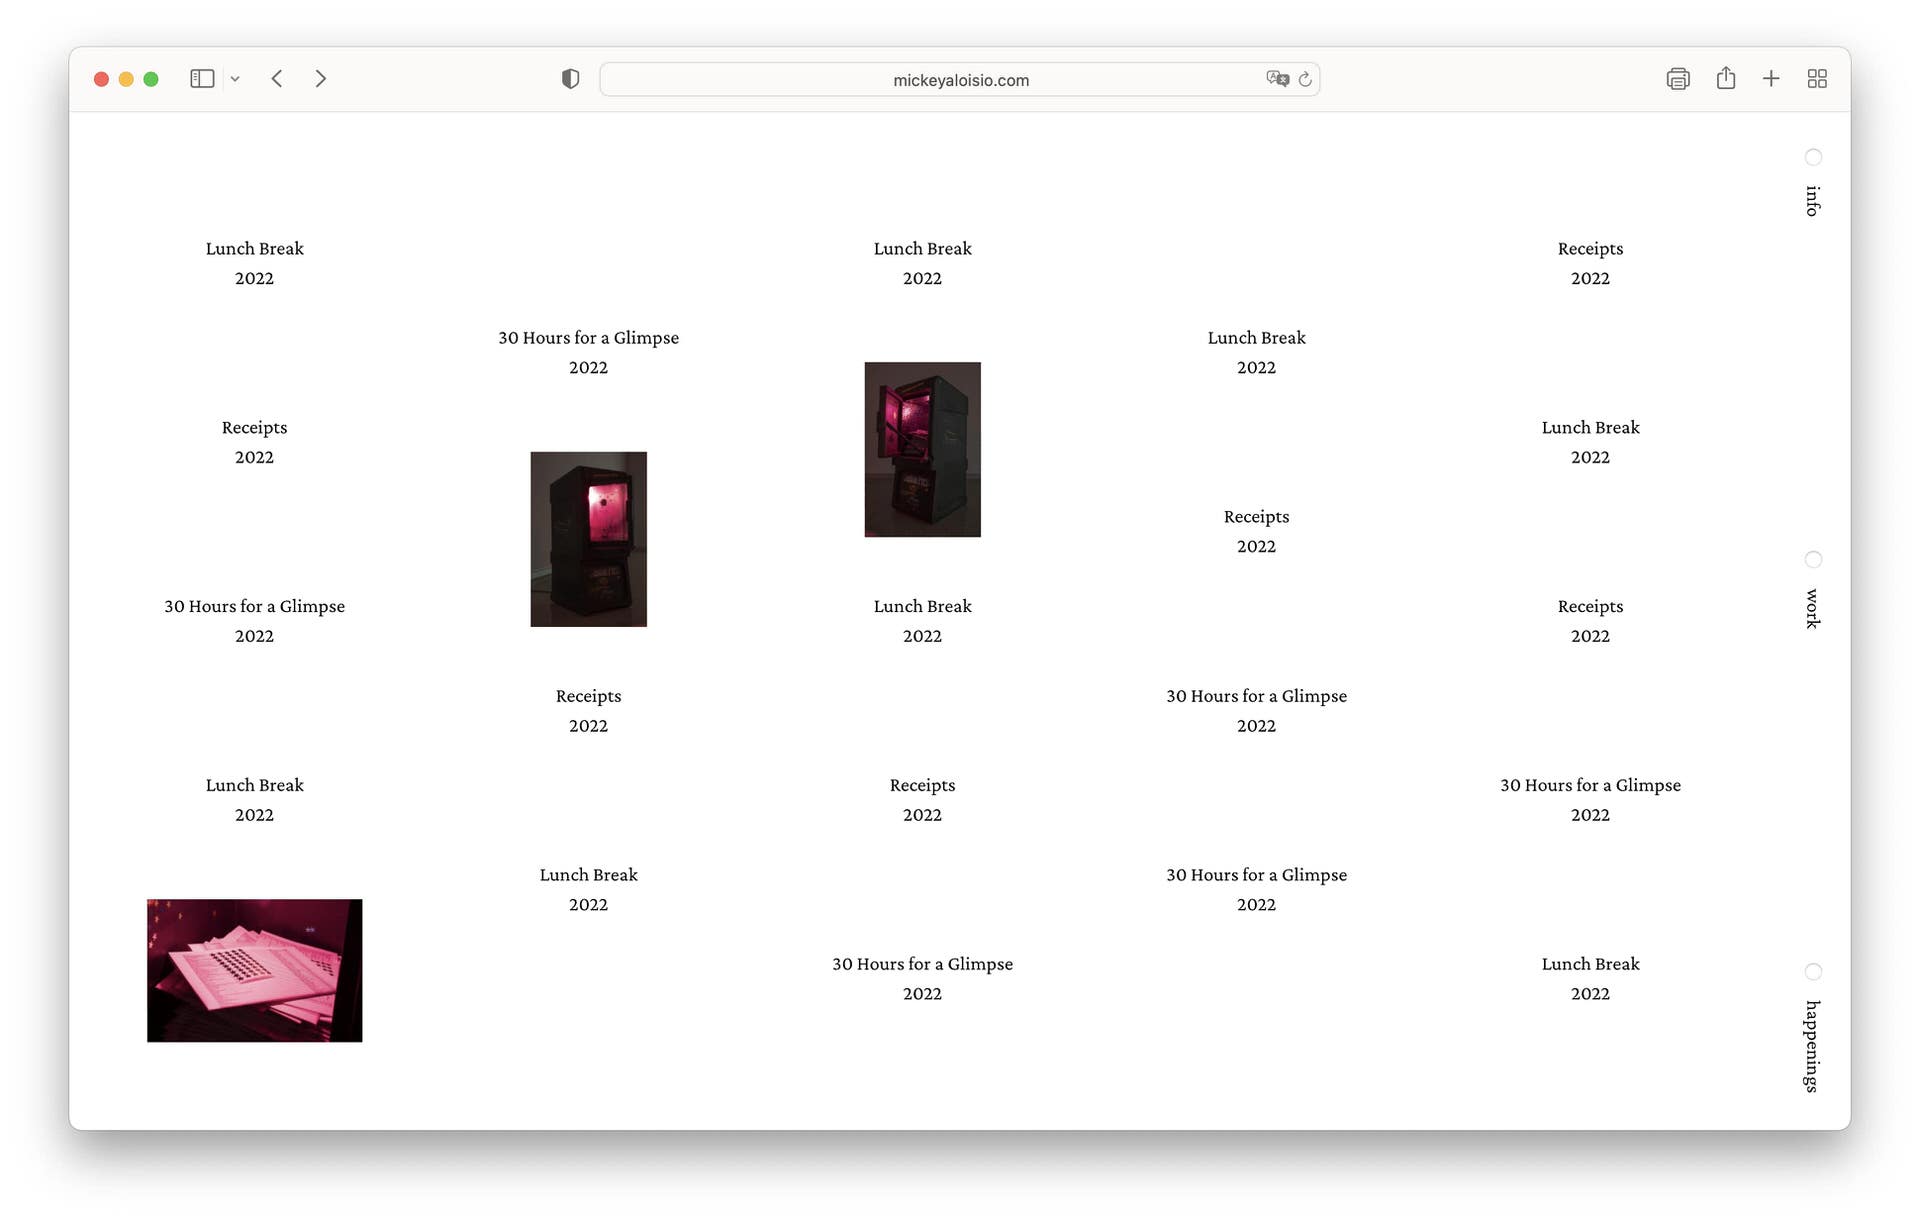Select the work radio circle
Image resolution: width=1920 pixels, height=1221 pixels.
(x=1812, y=559)
